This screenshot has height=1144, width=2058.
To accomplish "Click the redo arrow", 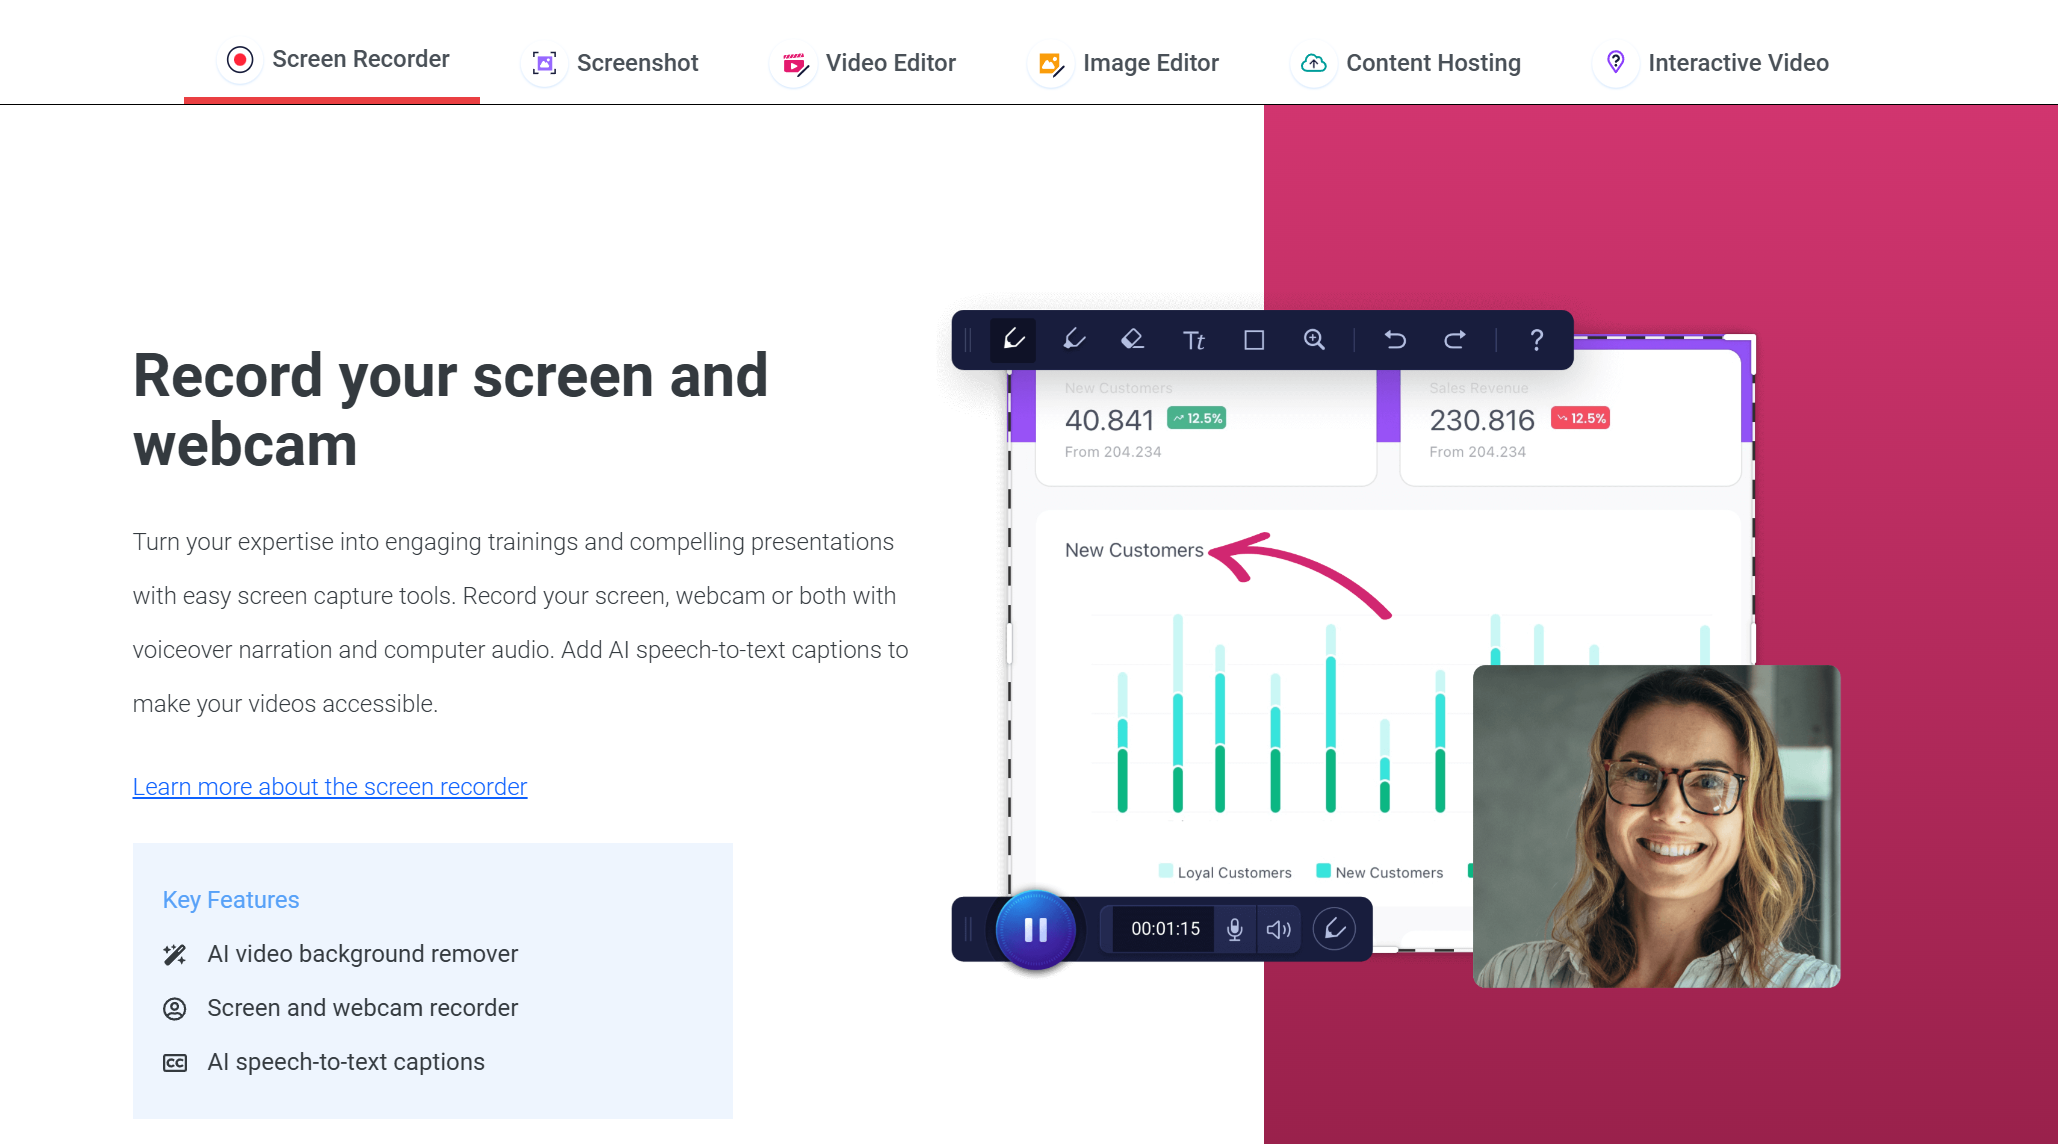I will 1455,340.
